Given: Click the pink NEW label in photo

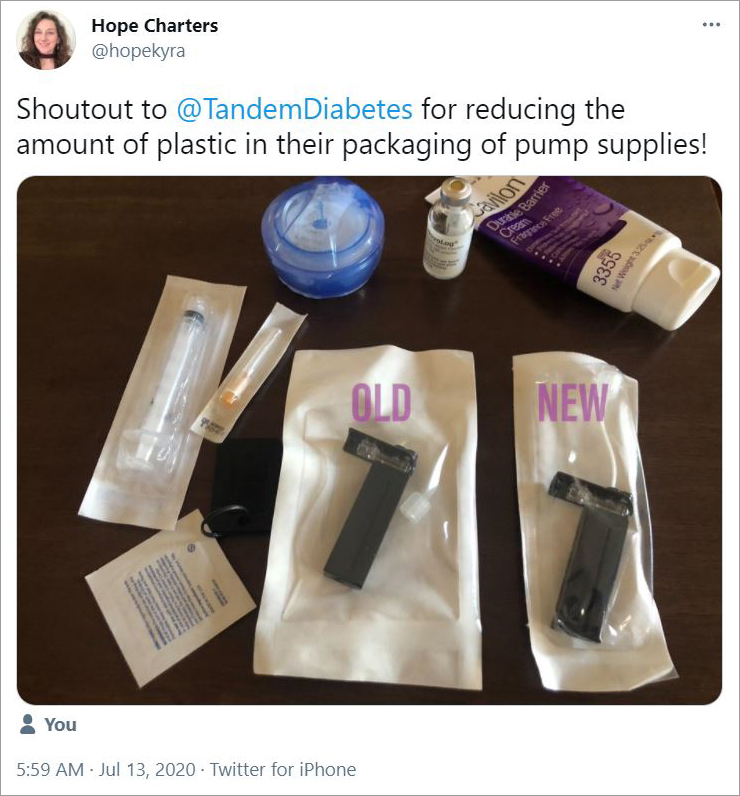Looking at the screenshot, I should [x=573, y=402].
